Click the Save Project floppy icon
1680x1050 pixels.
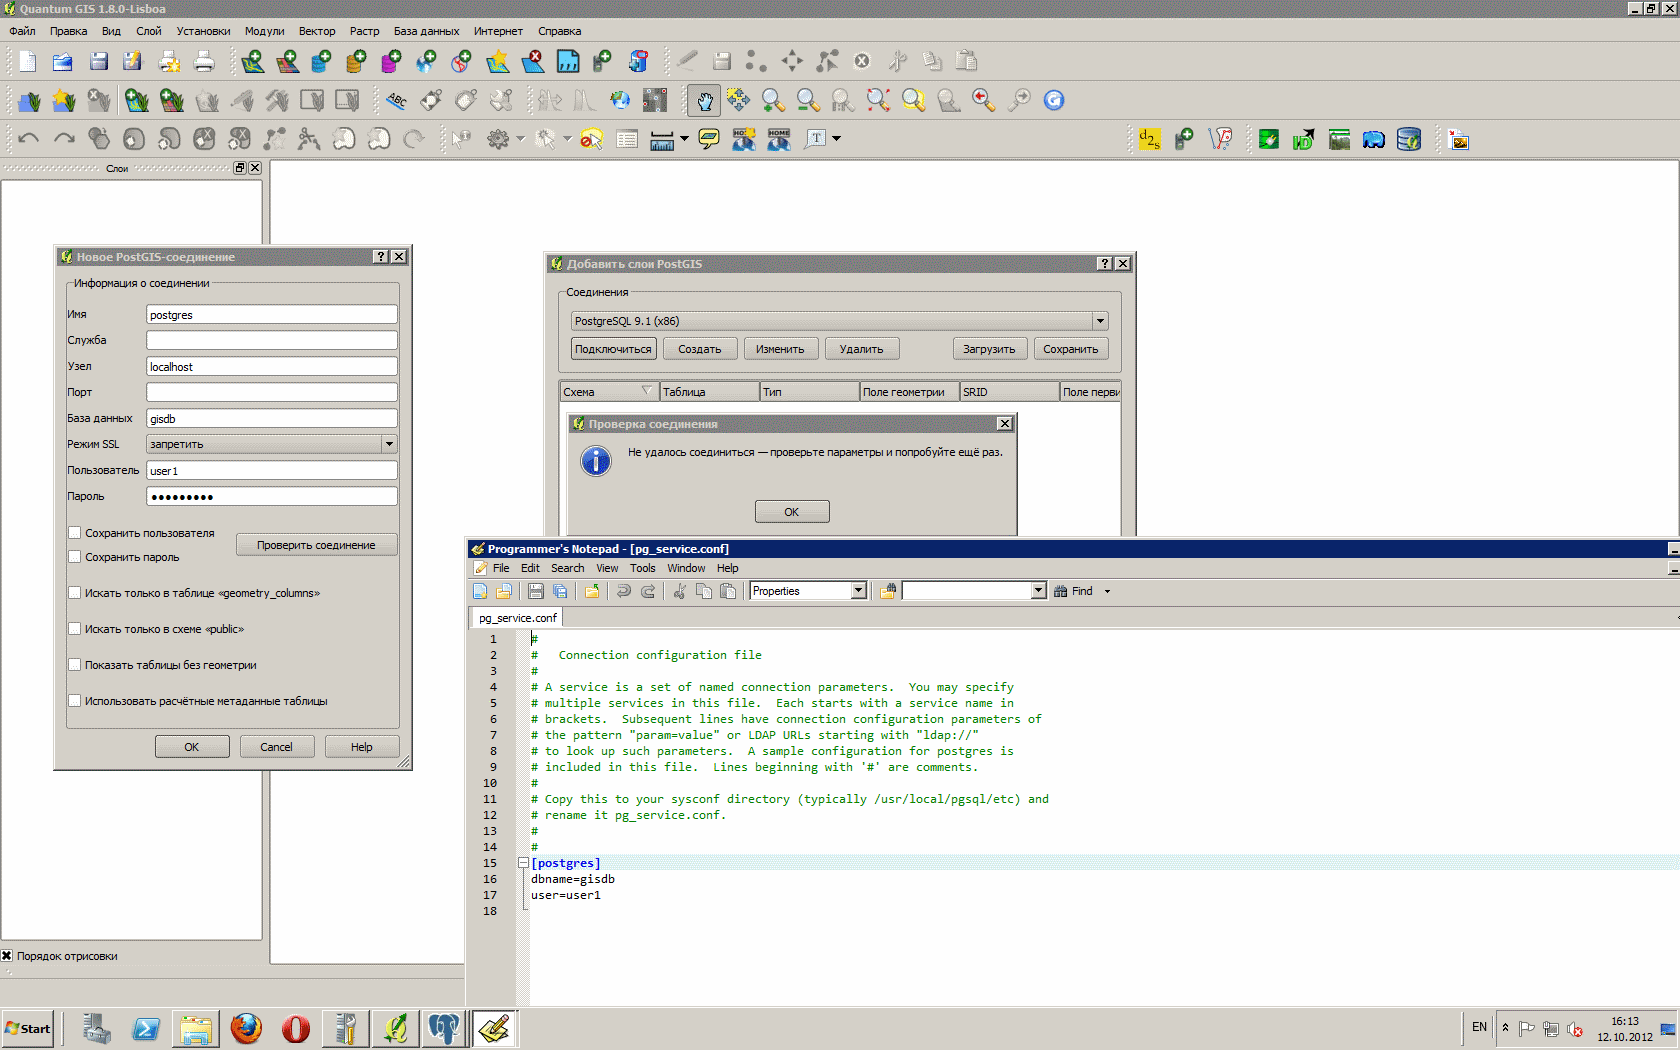(x=98, y=62)
